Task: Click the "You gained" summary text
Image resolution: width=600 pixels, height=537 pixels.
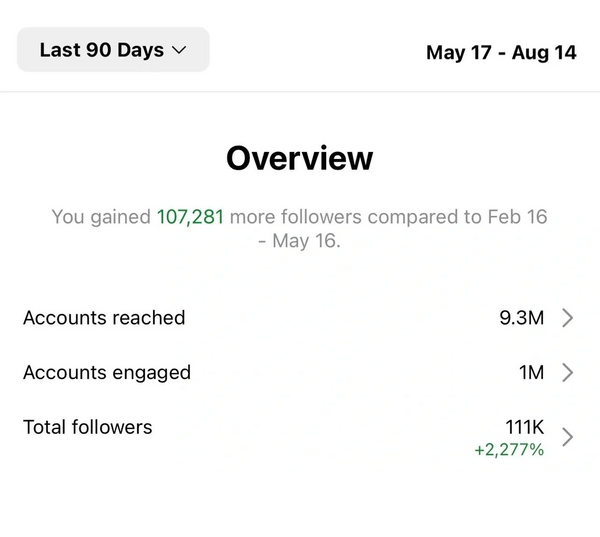Action: 101,216
